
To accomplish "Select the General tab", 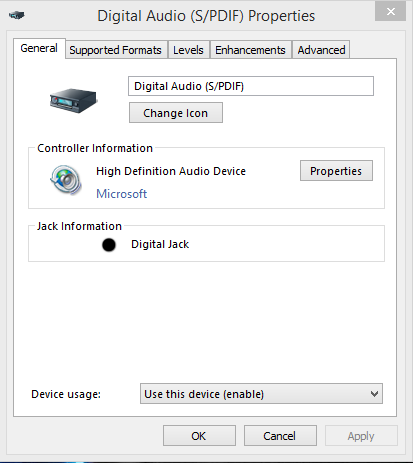I will (39, 49).
